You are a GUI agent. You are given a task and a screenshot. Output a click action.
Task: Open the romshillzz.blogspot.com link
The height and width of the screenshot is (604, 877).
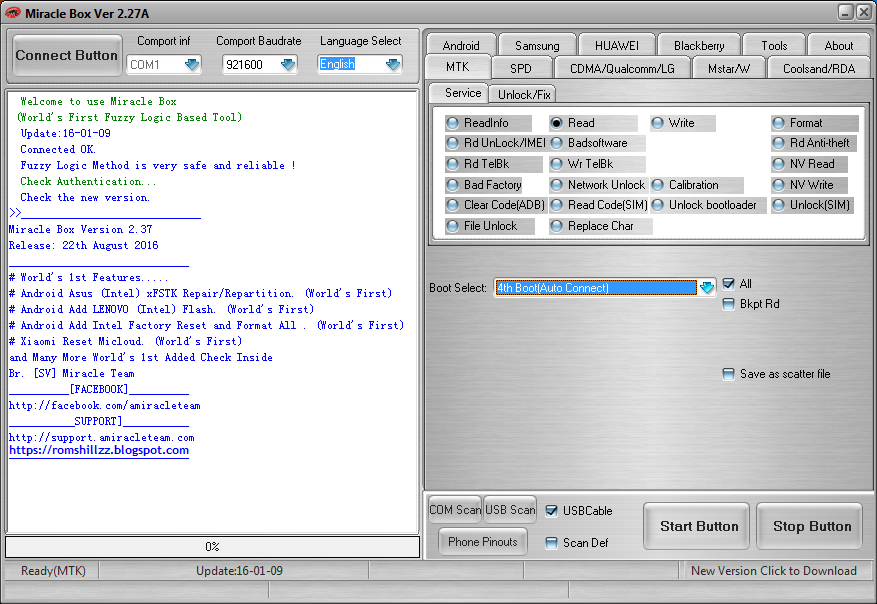[x=99, y=450]
